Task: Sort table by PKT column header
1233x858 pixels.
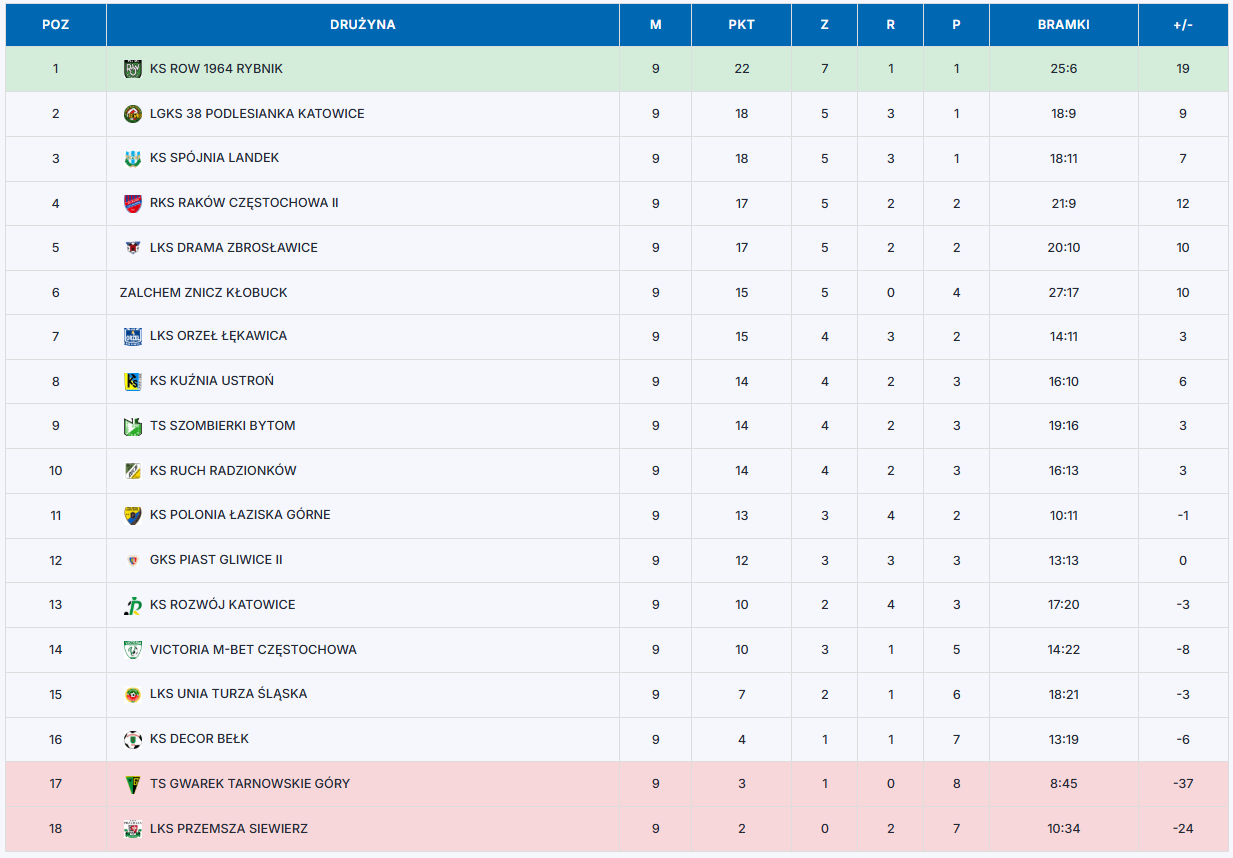Action: (x=741, y=25)
